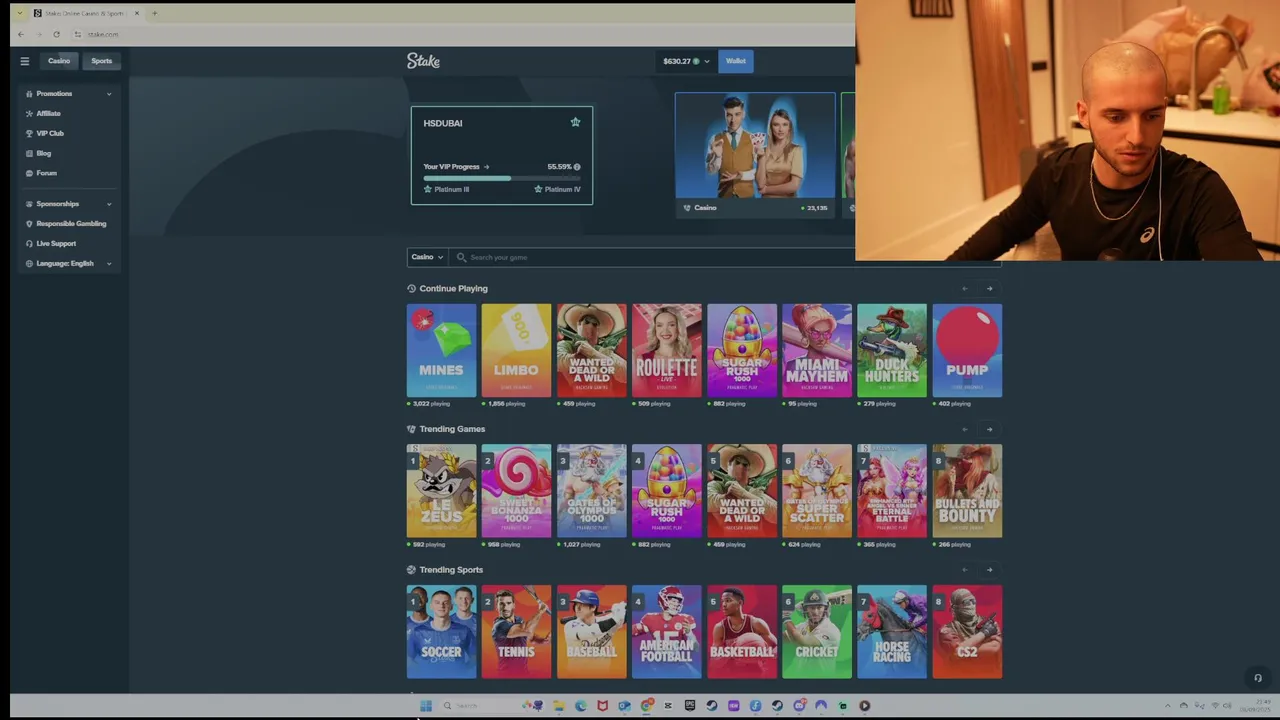Image resolution: width=1280 pixels, height=720 pixels.
Task: Open the Windows Start menu
Action: tap(426, 705)
